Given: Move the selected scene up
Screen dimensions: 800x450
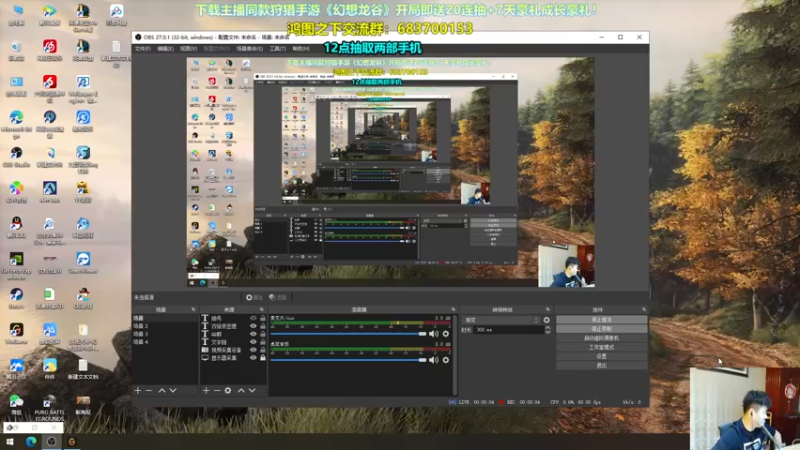Looking at the screenshot, I should click(162, 390).
